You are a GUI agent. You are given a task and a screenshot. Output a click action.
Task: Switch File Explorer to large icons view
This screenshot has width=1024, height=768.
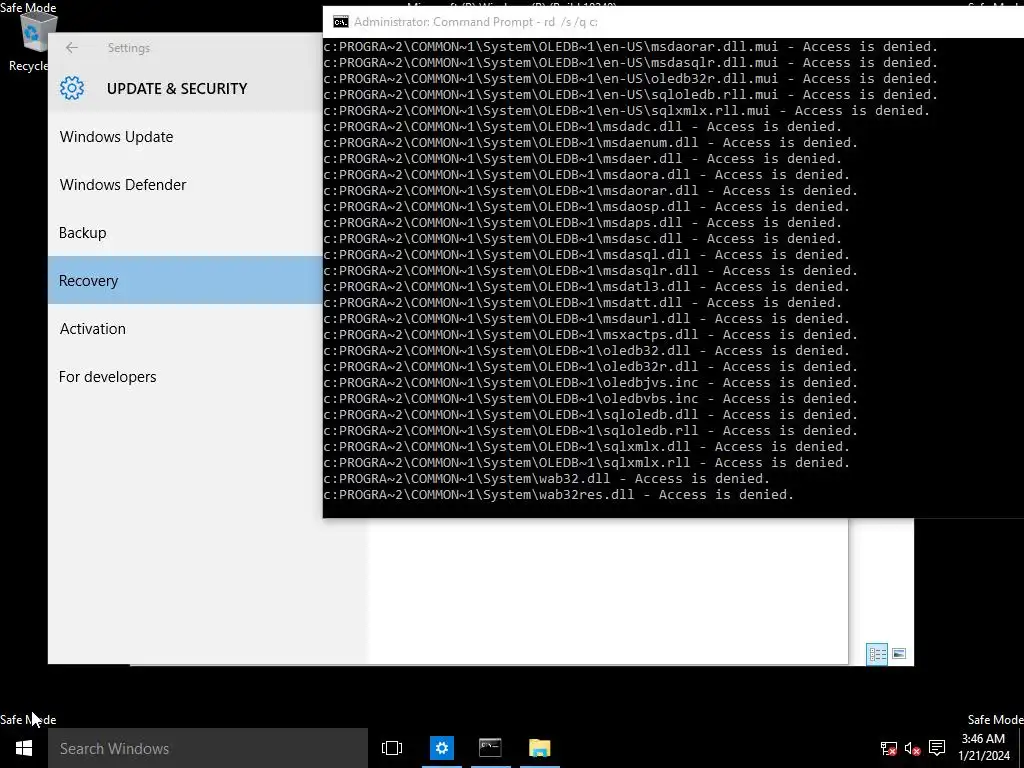(x=899, y=654)
